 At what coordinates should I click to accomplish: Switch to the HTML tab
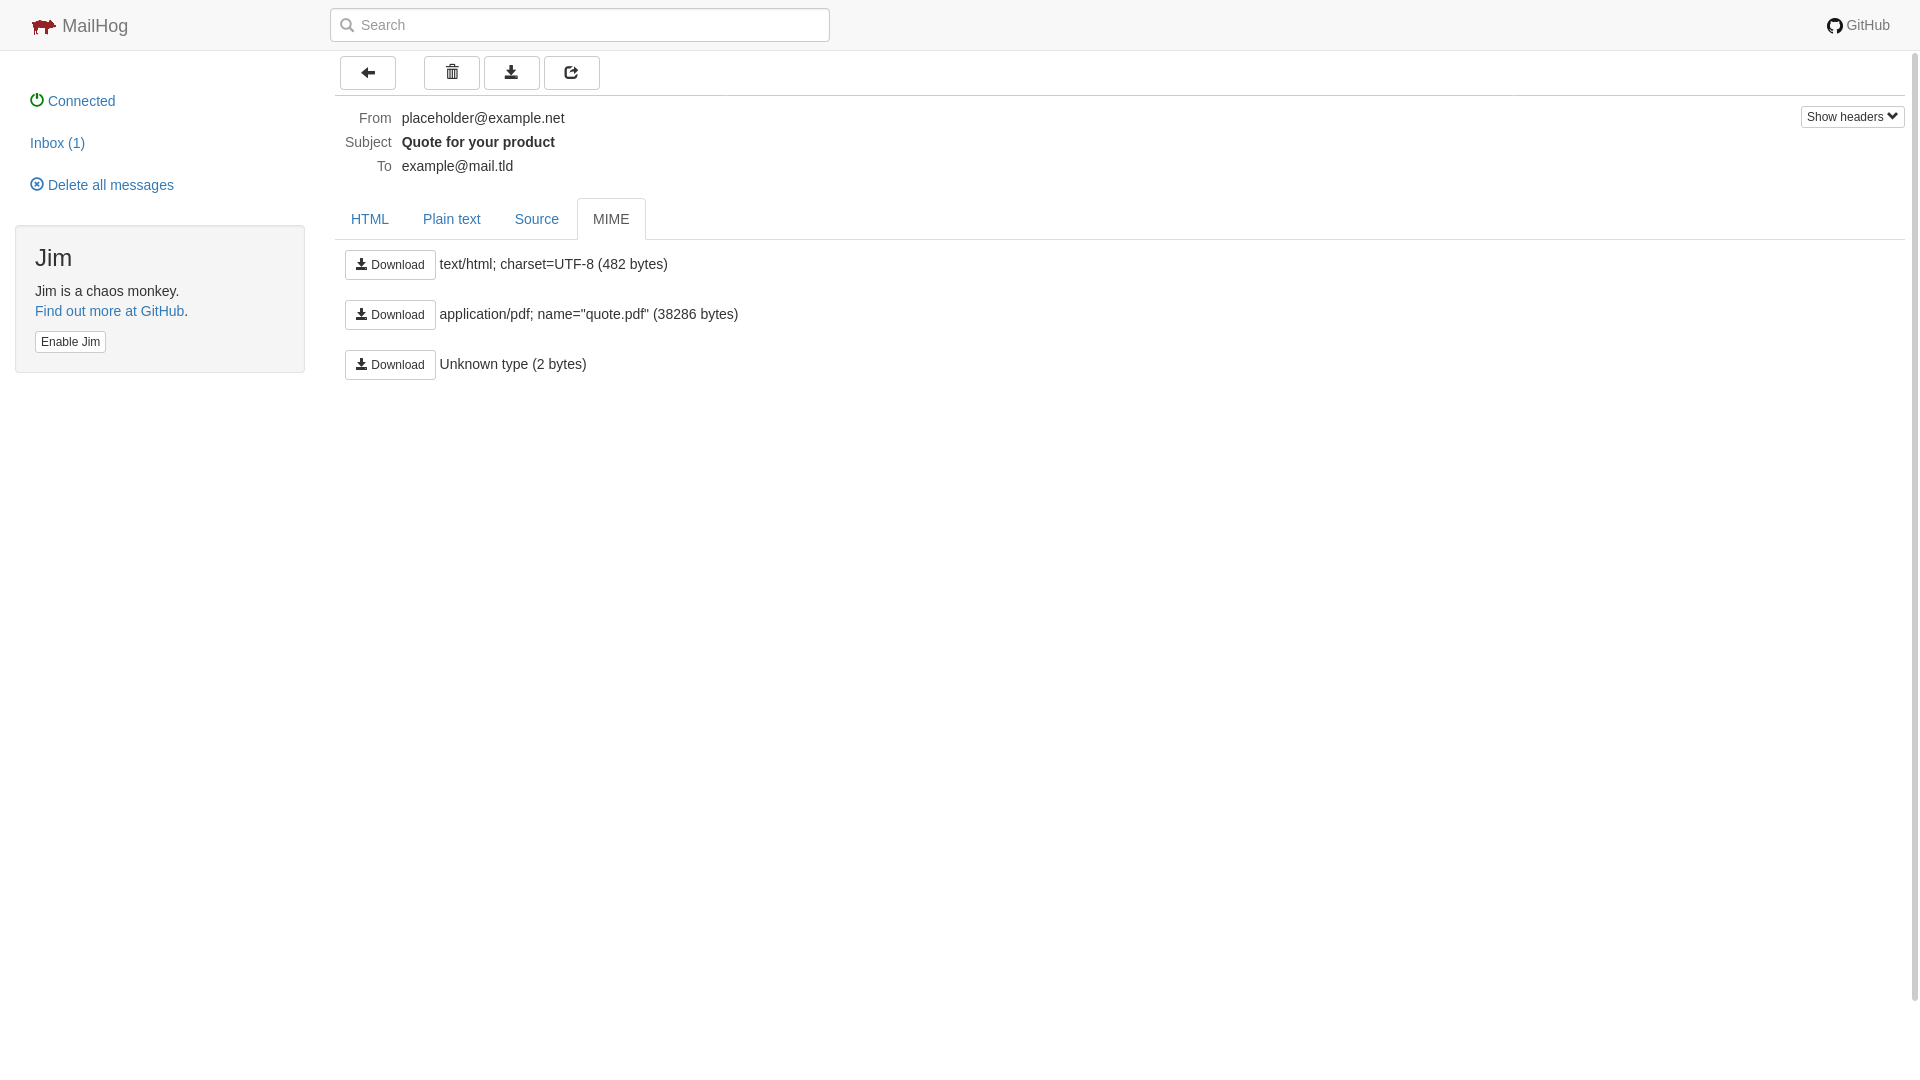(x=369, y=219)
